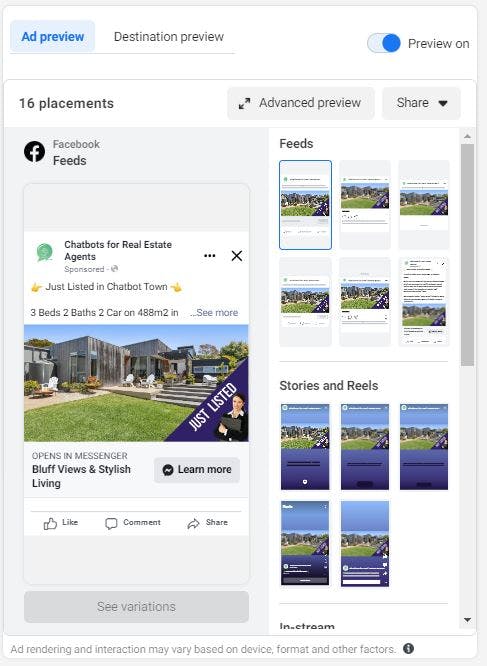Click the expand arrows icon on Advanced preview
Image resolution: width=487 pixels, height=666 pixels.
[244, 103]
